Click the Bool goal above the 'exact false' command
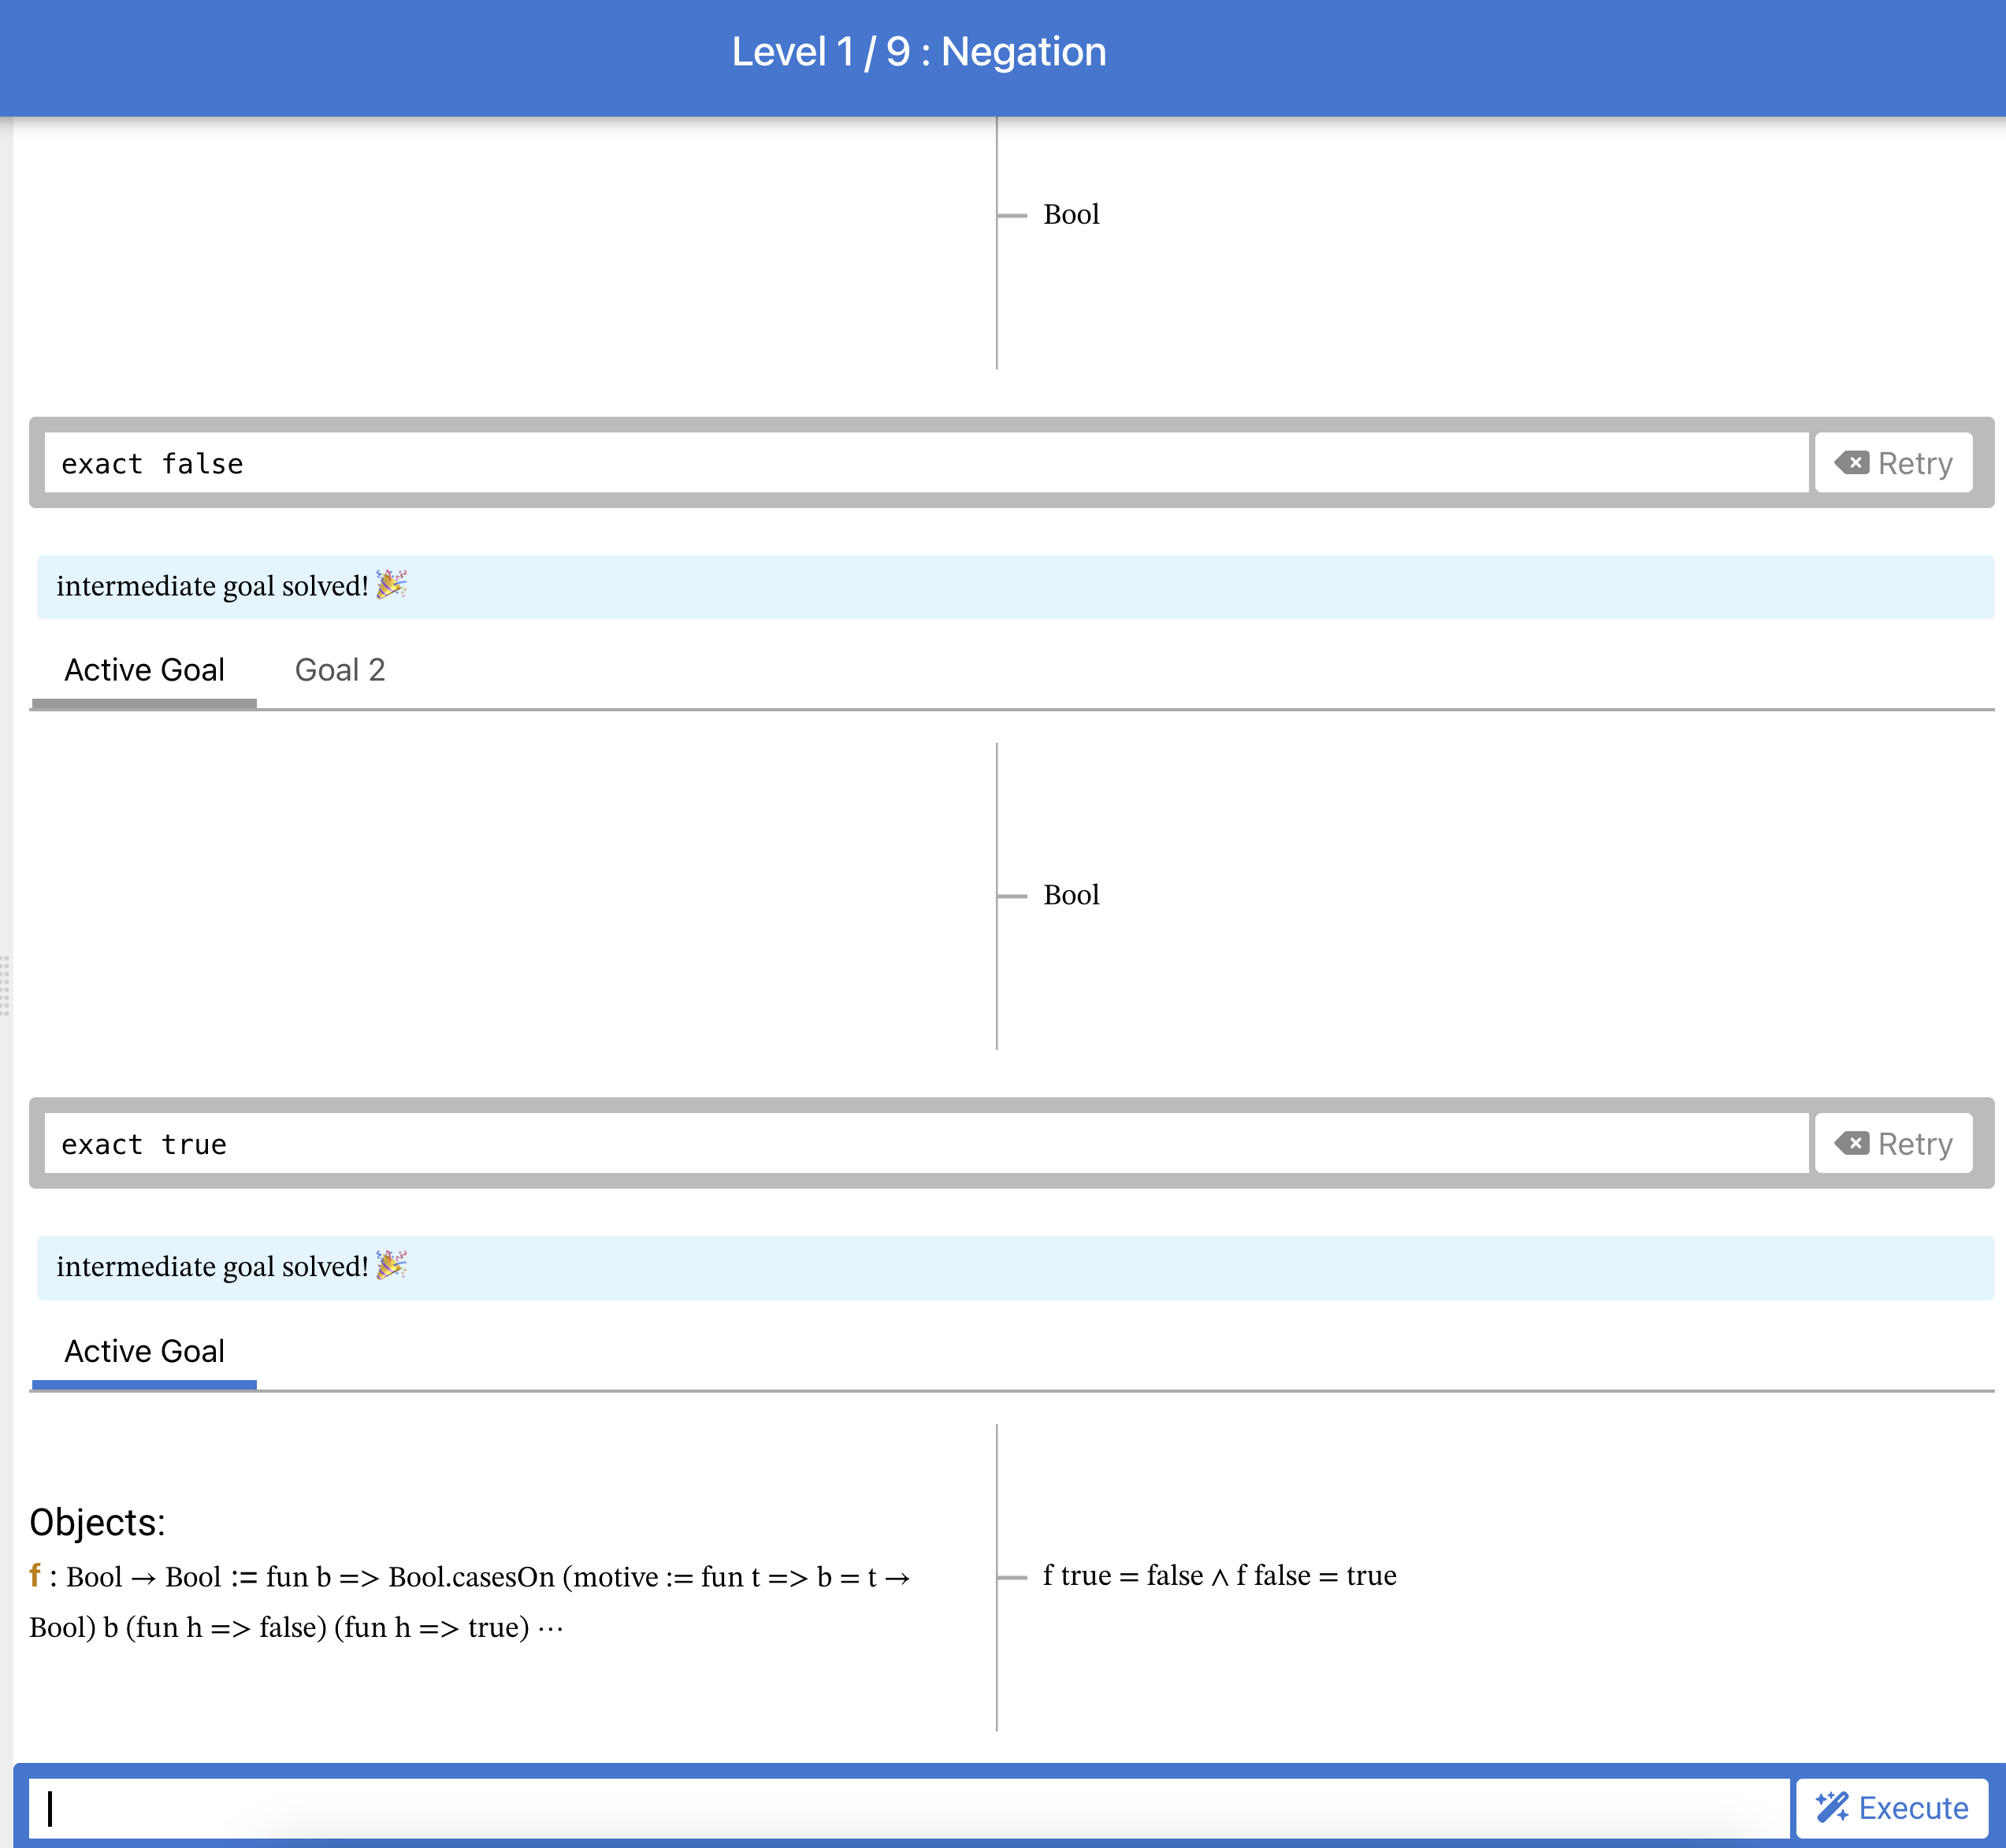Viewport: 2006px width, 1848px height. 1071,214
